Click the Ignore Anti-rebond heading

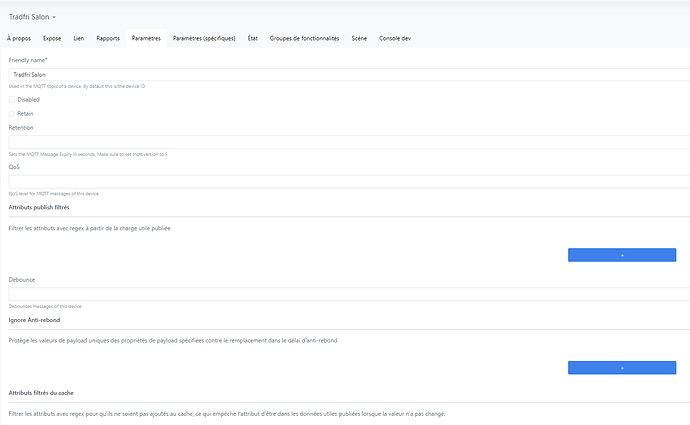point(34,320)
